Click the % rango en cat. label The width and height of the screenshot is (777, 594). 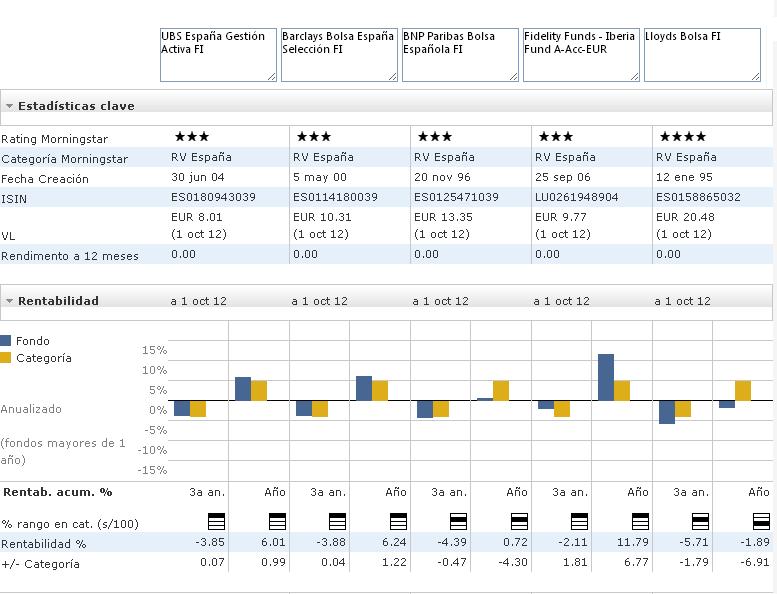[70, 524]
